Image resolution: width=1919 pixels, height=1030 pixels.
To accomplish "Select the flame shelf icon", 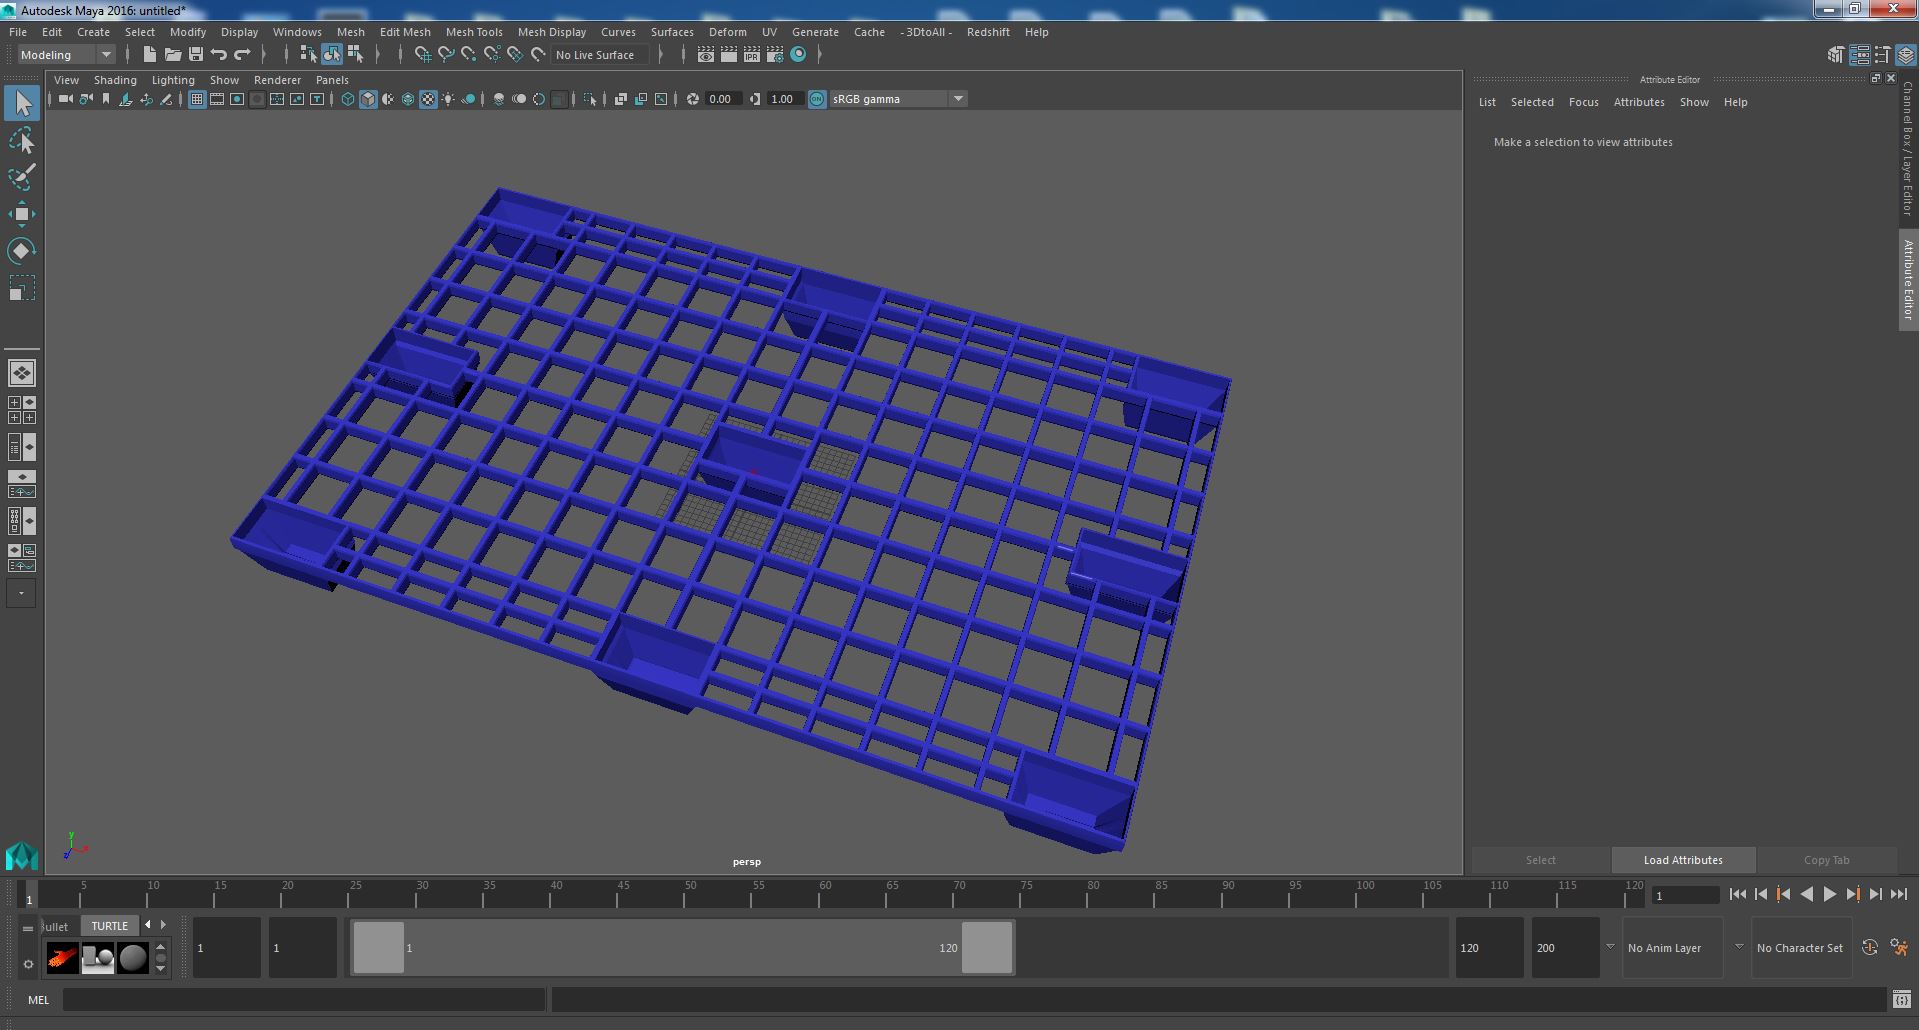I will (x=62, y=958).
